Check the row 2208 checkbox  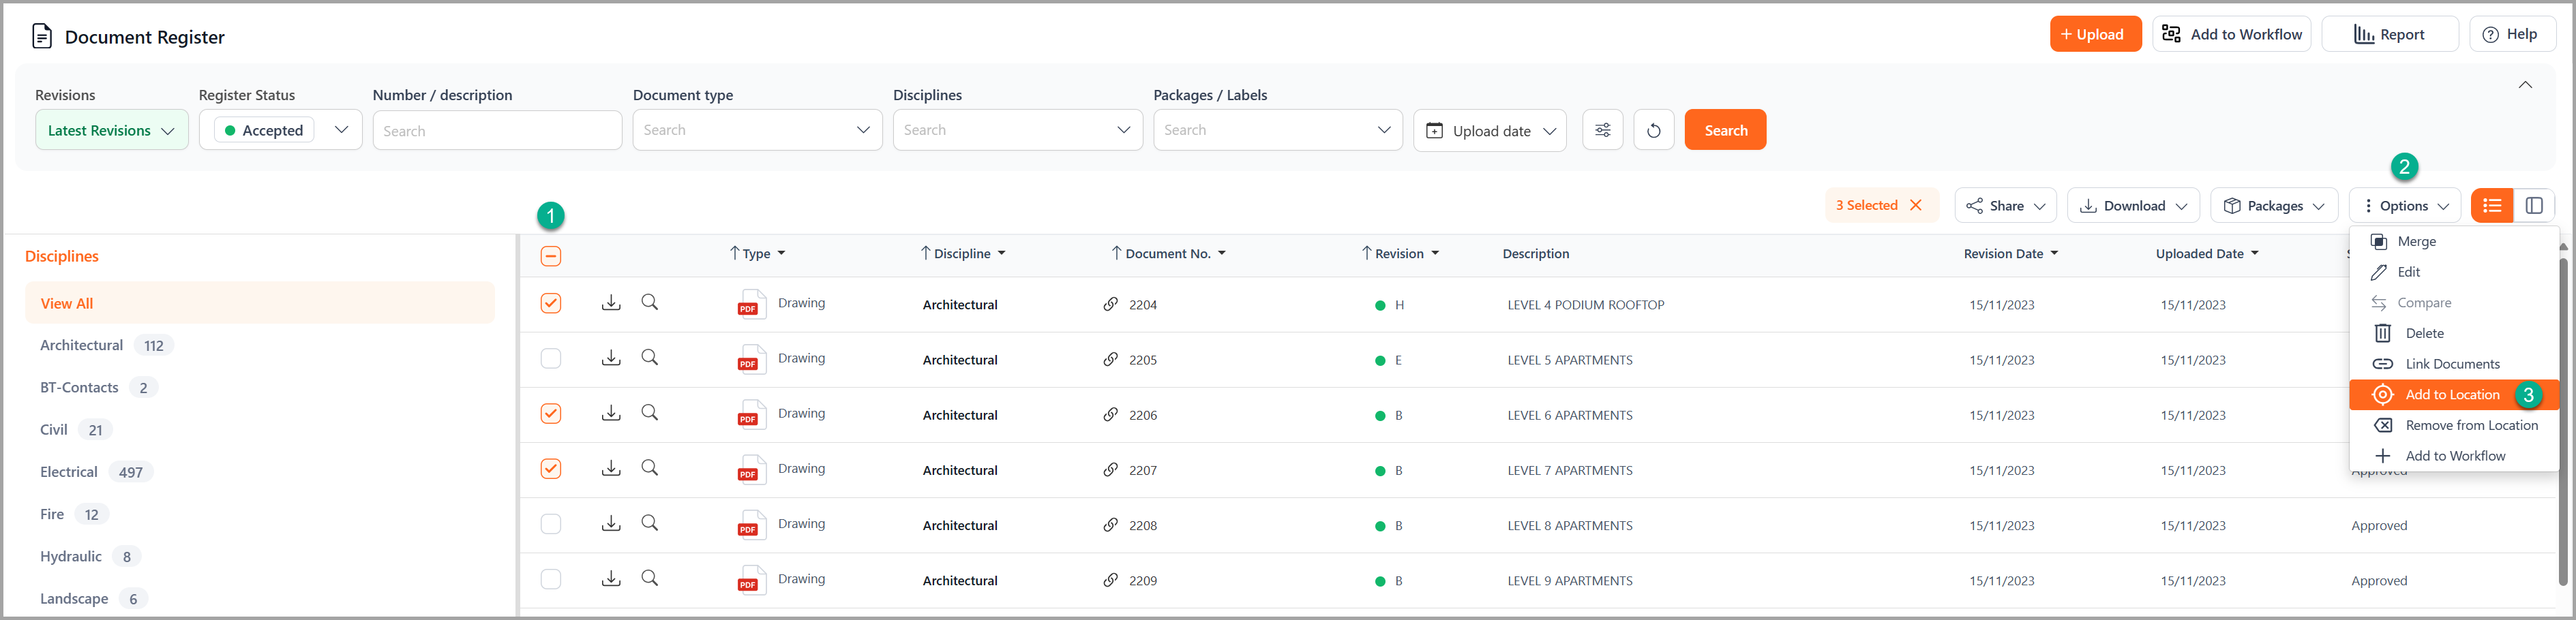click(551, 523)
